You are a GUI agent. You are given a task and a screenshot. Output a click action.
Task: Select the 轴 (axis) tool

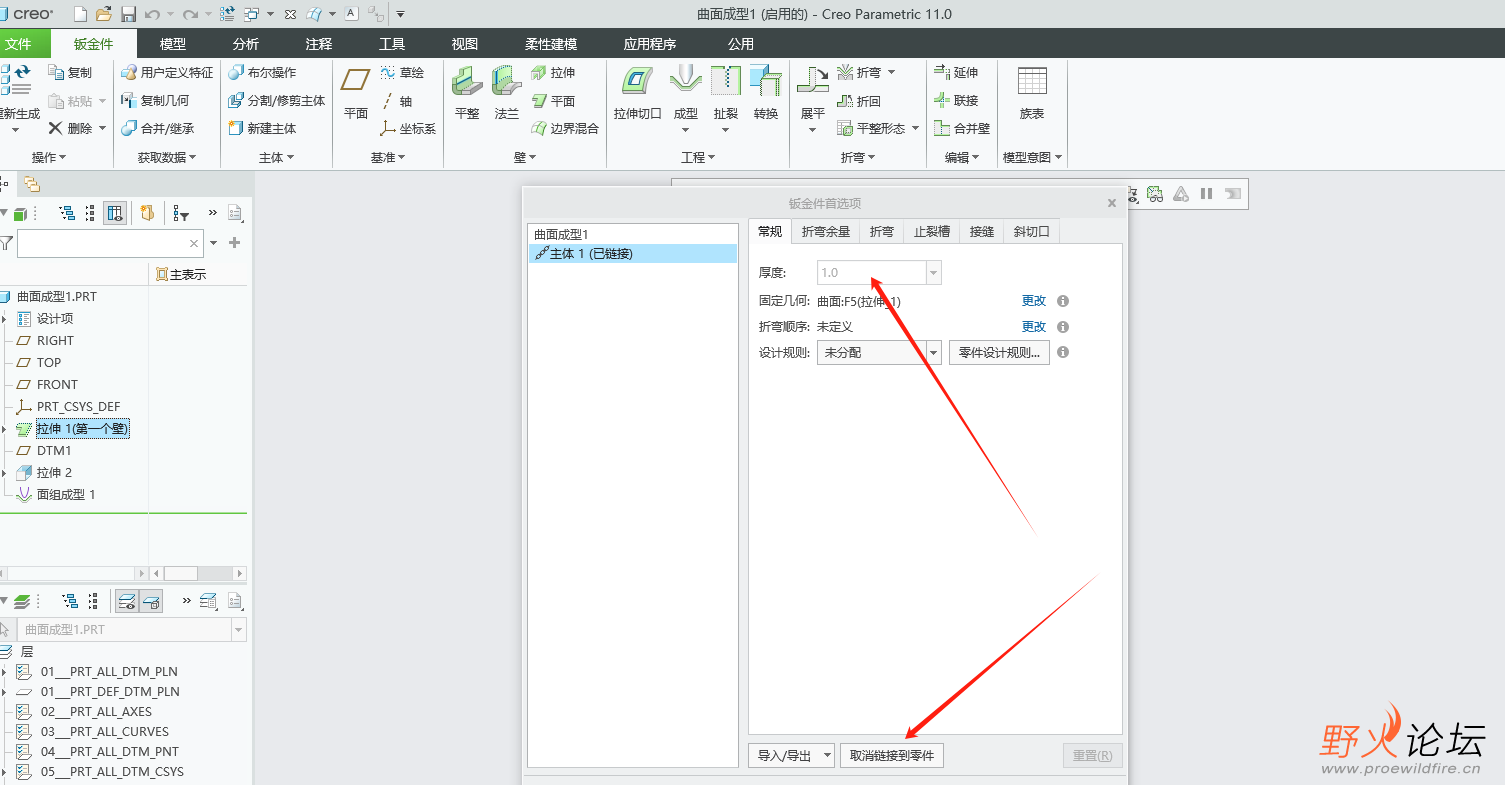coord(396,100)
